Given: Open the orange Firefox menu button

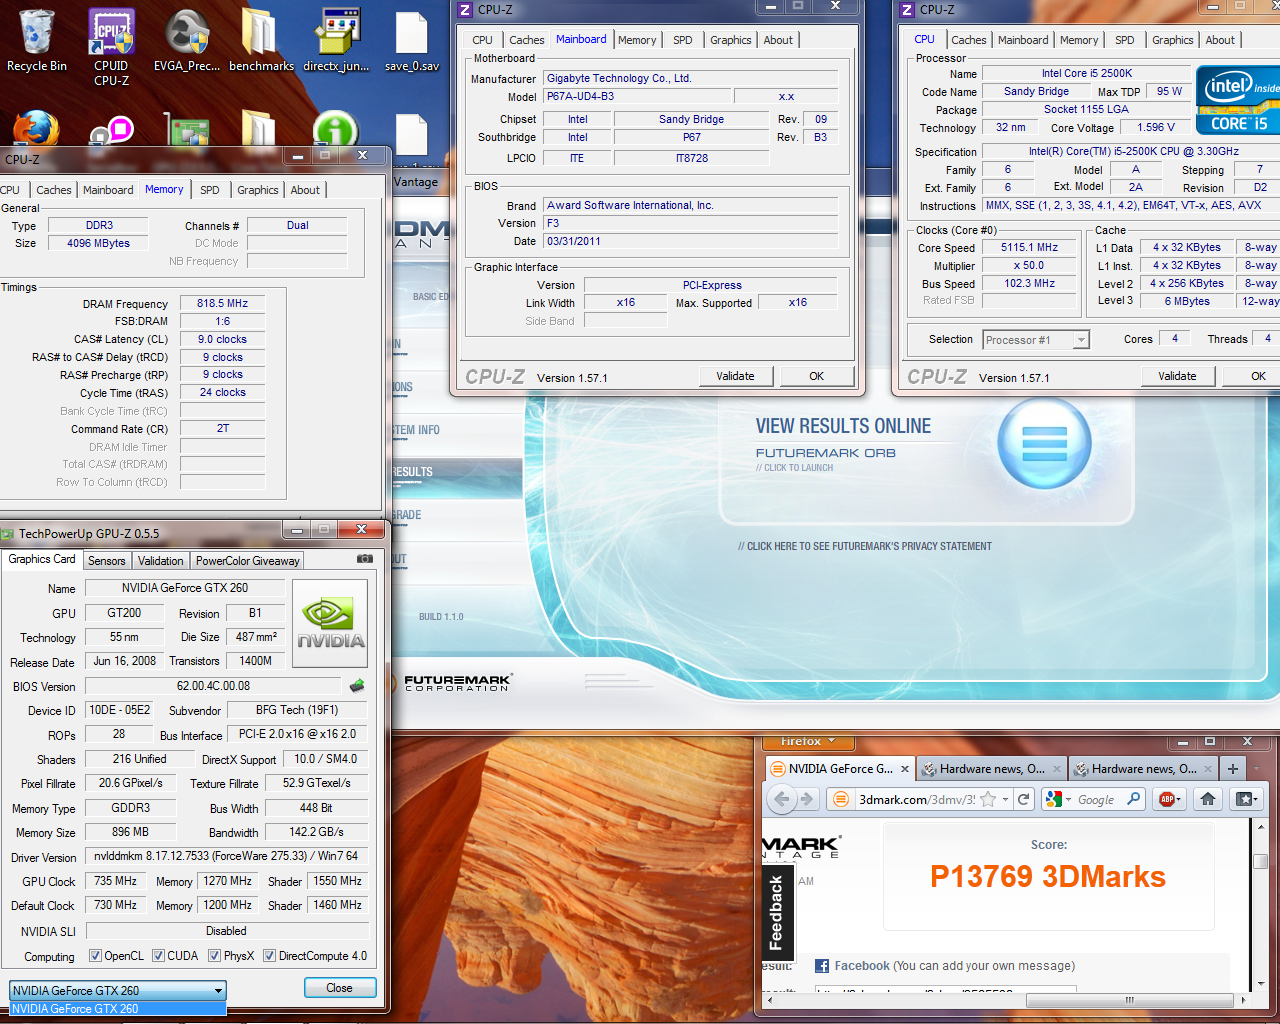Looking at the screenshot, I should (807, 742).
